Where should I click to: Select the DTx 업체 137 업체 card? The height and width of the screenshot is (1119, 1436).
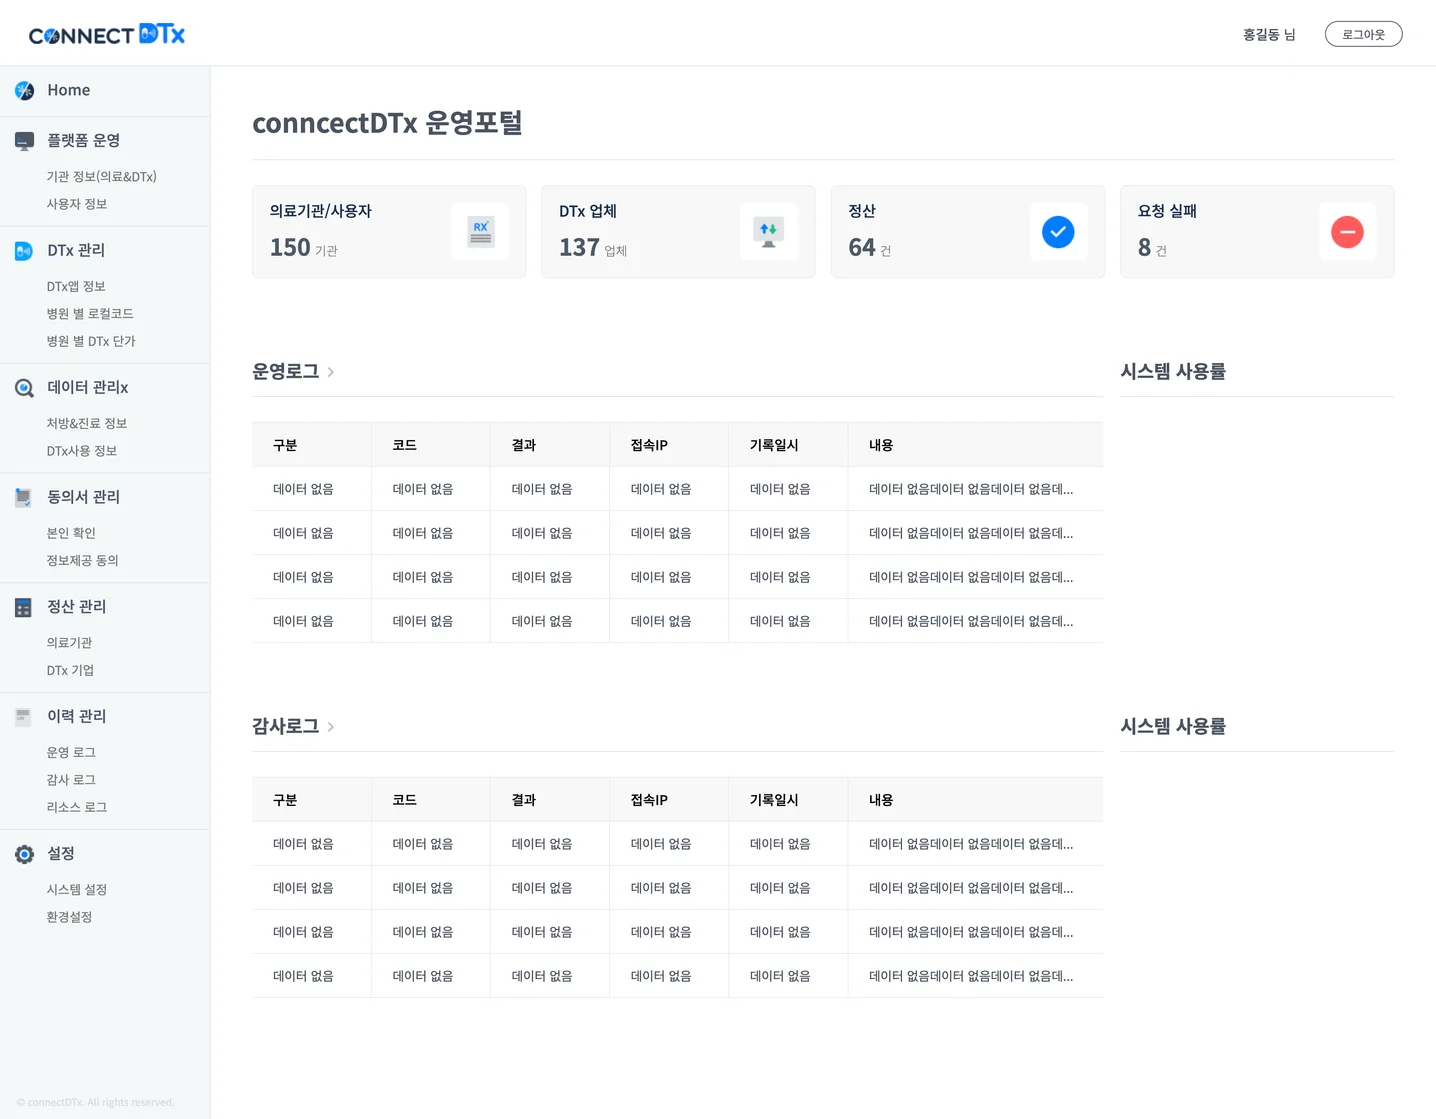coord(678,232)
